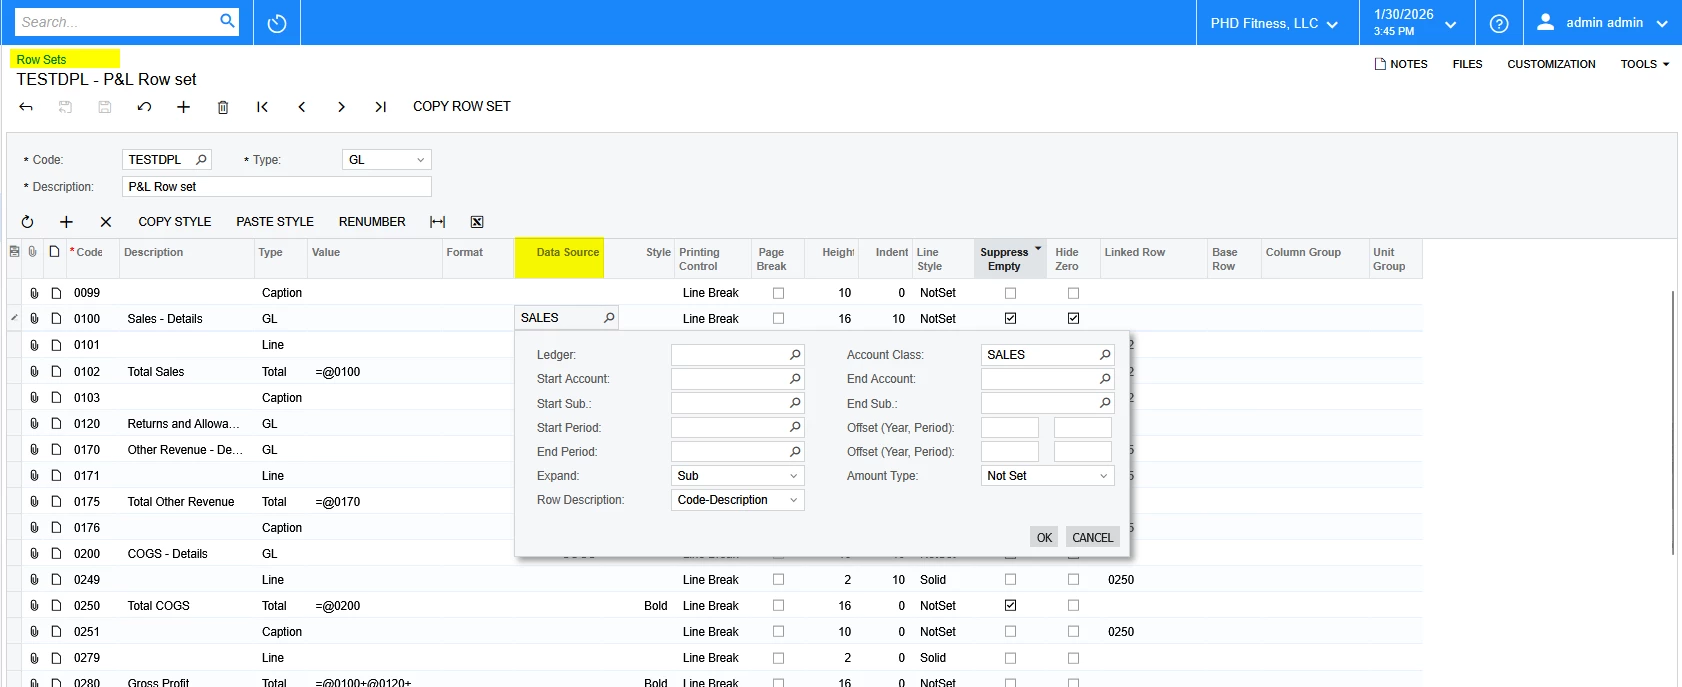The image size is (1682, 687).
Task: Uncheck Suppress Empty for row 0100
Action: [1010, 319]
